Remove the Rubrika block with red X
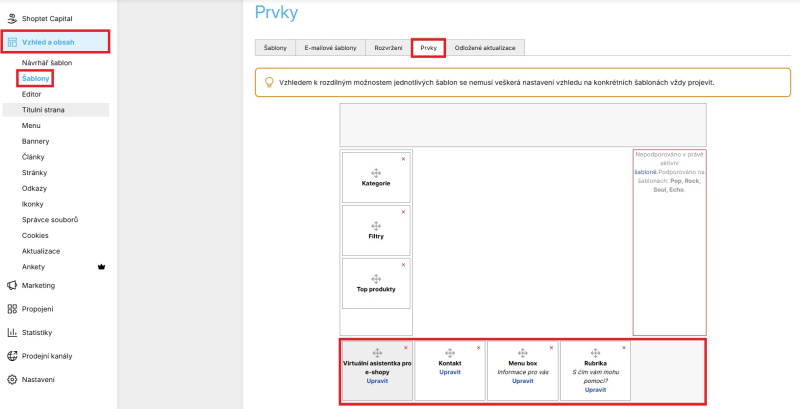Image resolution: width=800 pixels, height=409 pixels. [624, 348]
